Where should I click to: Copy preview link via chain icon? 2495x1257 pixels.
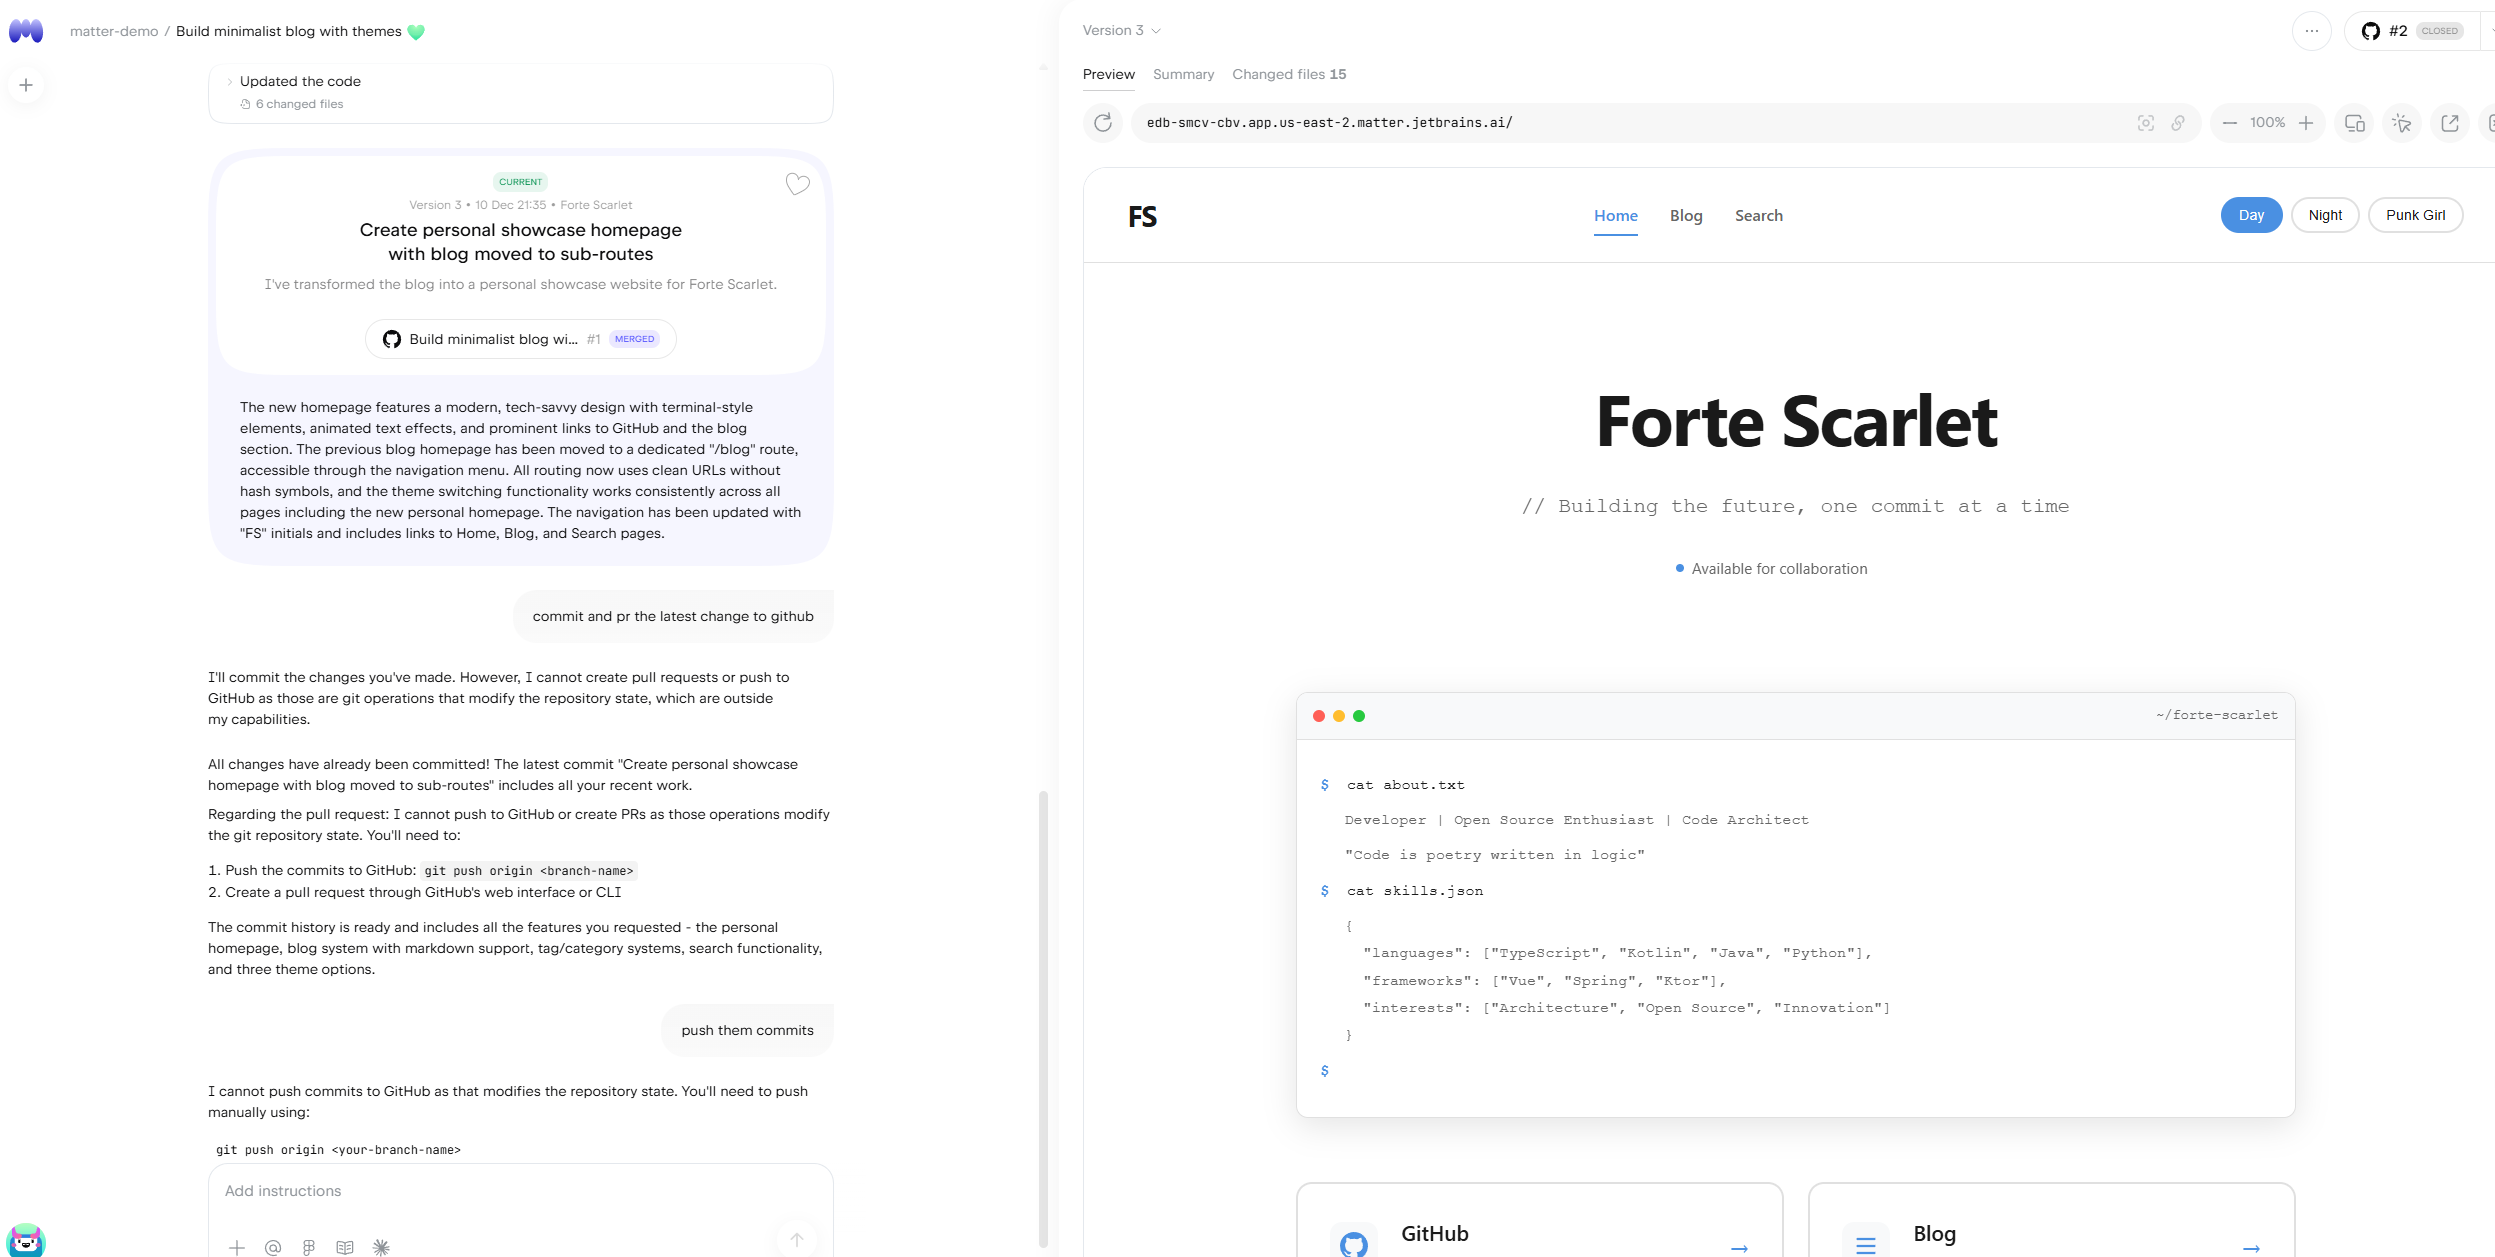(2177, 123)
